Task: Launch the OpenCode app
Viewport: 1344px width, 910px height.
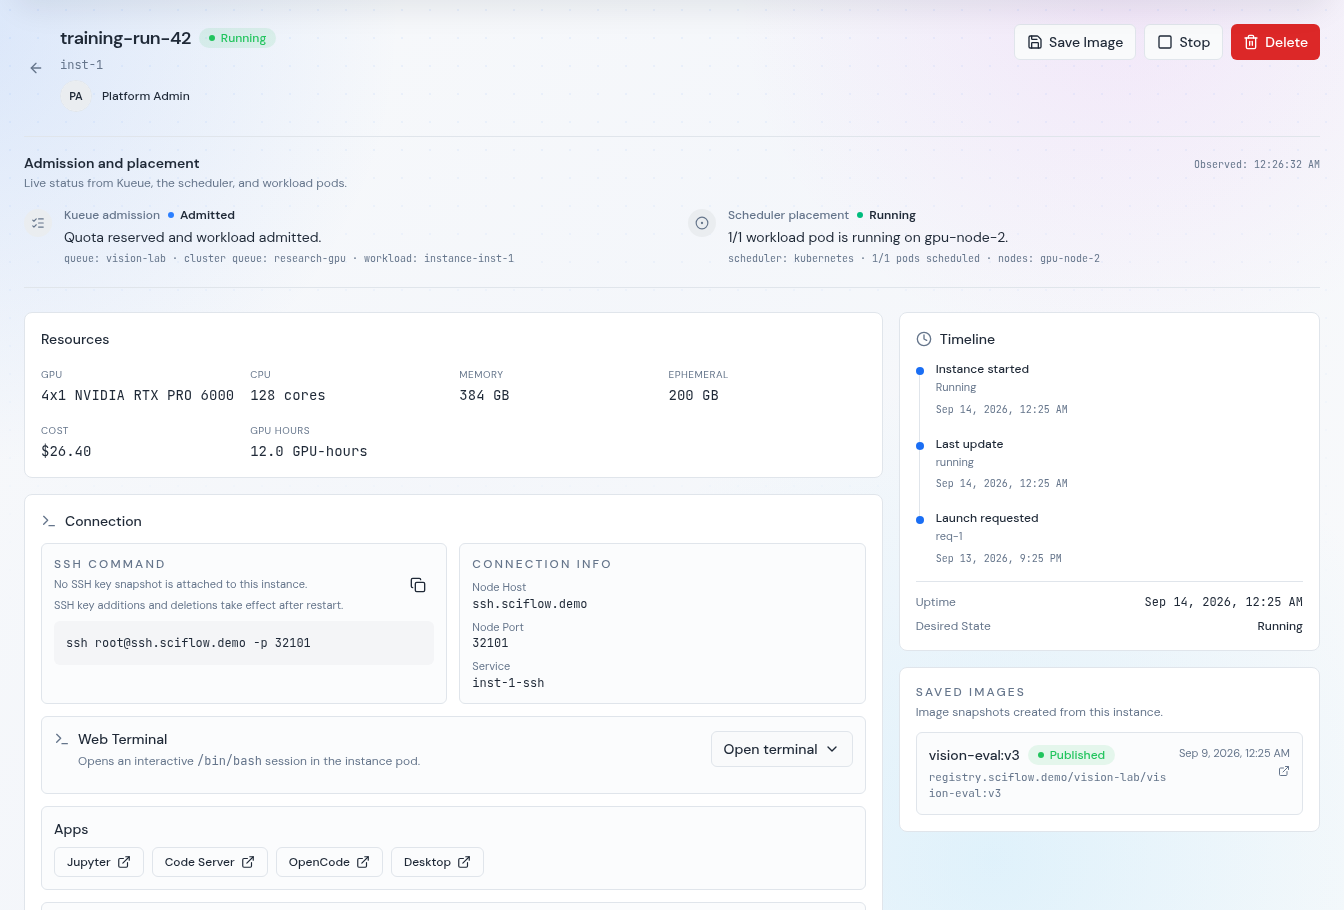Action: (329, 862)
